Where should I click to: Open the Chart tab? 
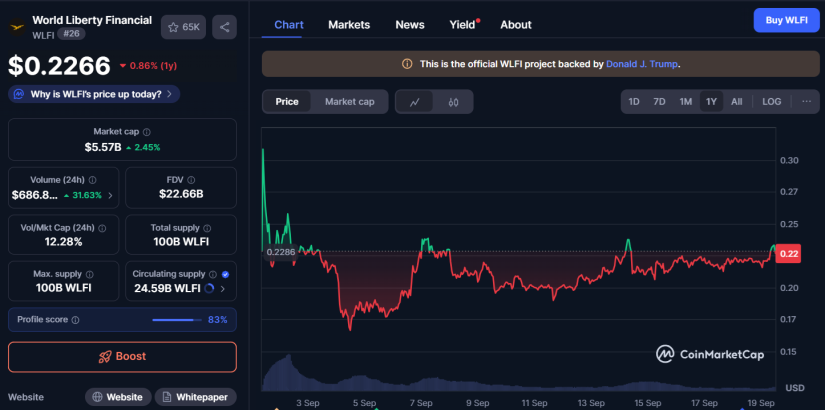(289, 25)
